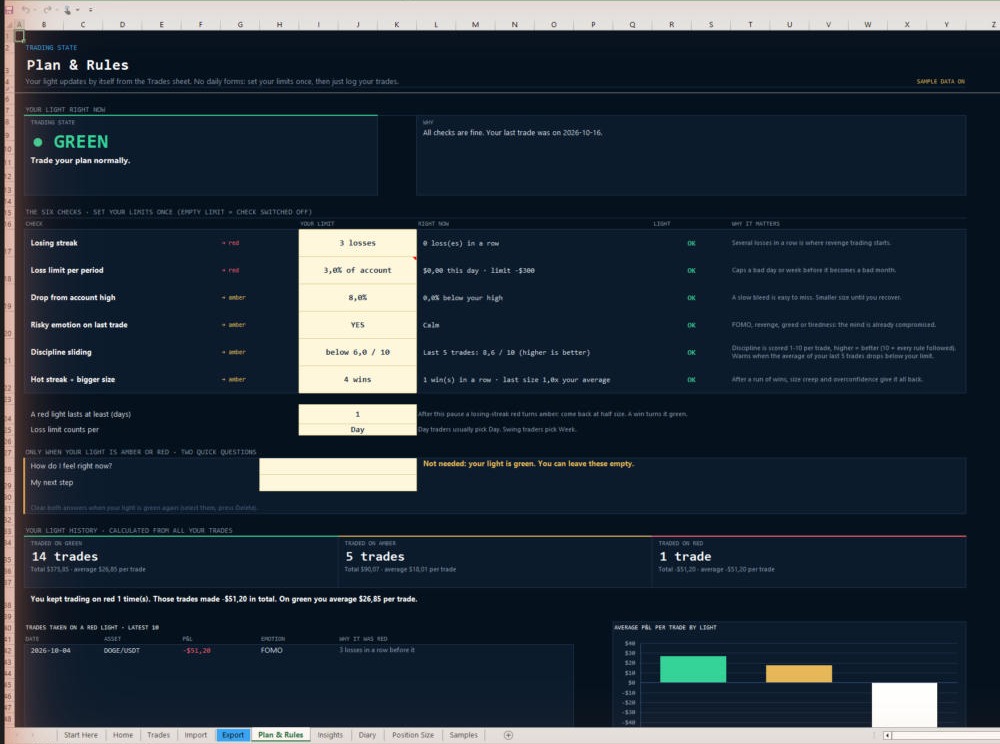Go to the Trades sheet tab
Image resolution: width=1000 pixels, height=744 pixels.
tap(159, 735)
